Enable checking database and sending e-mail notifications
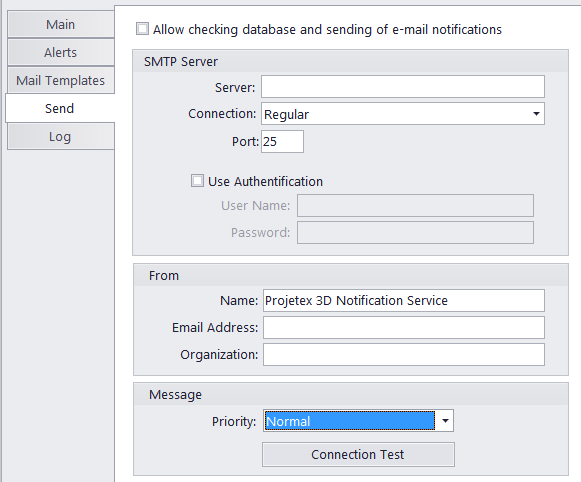 click(x=142, y=29)
